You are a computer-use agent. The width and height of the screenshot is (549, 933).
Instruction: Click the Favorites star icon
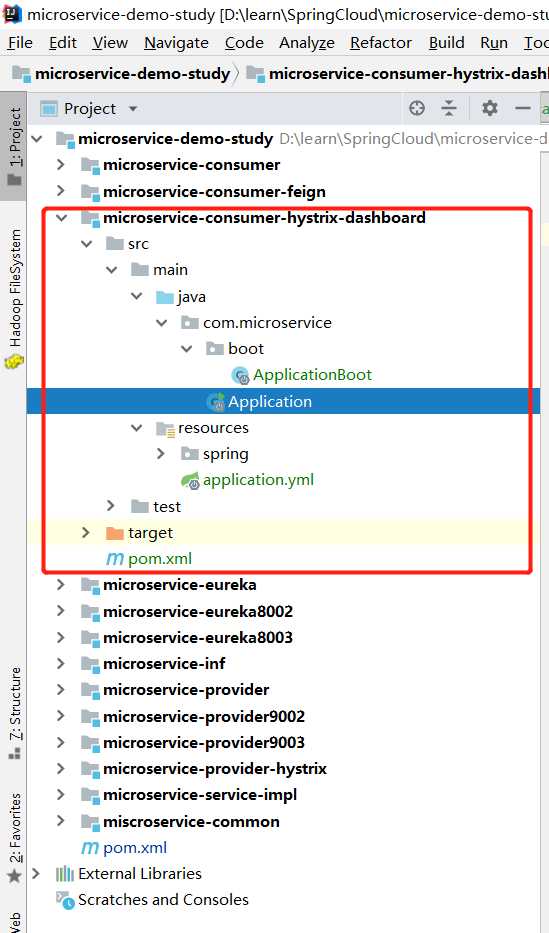coord(14,876)
